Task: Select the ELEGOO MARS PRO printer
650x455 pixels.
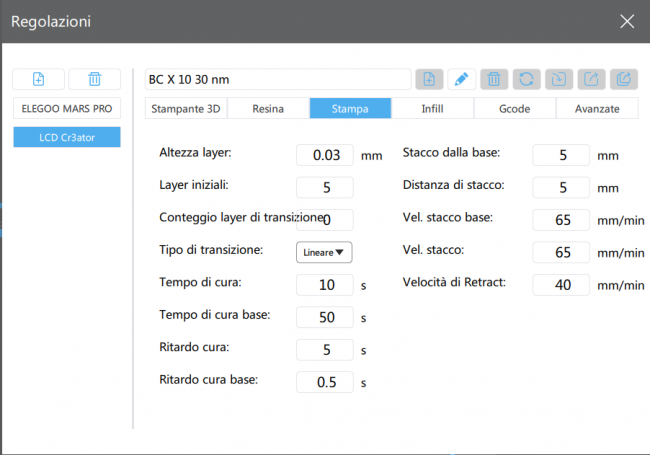Action: (x=67, y=108)
